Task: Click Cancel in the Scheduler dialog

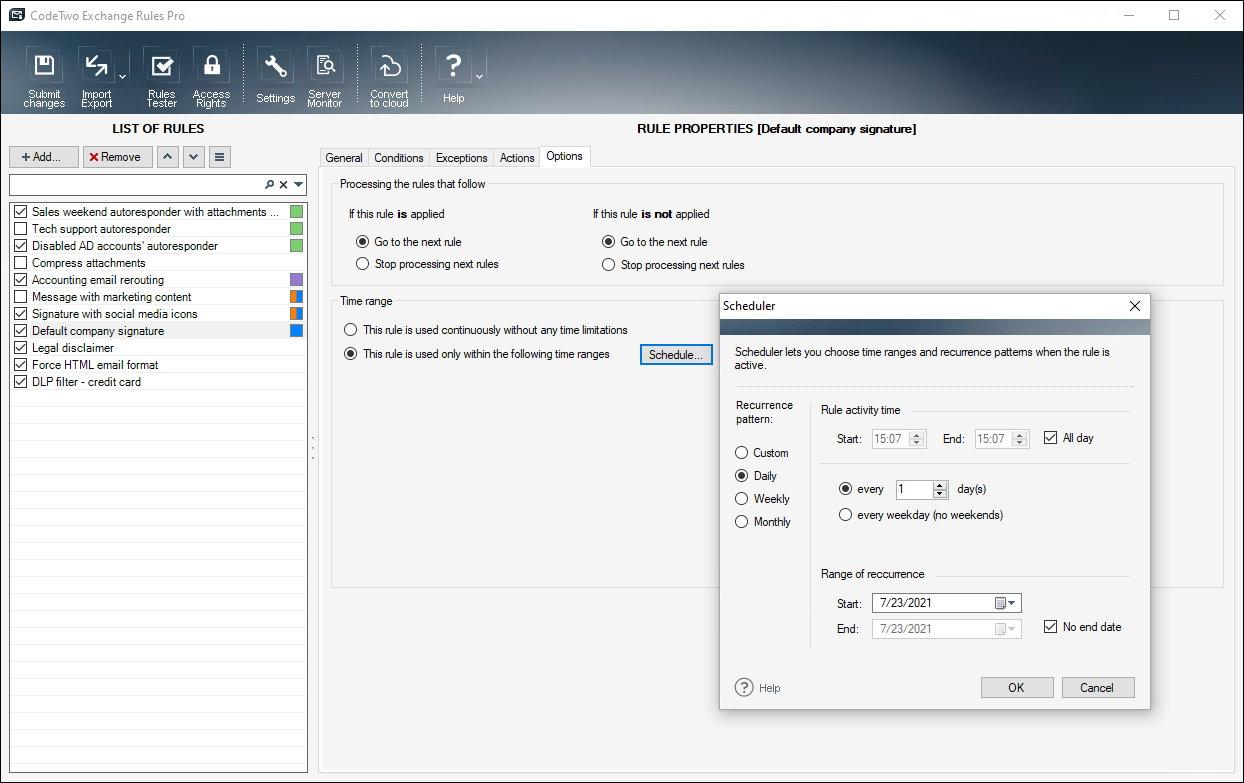Action: click(x=1098, y=688)
